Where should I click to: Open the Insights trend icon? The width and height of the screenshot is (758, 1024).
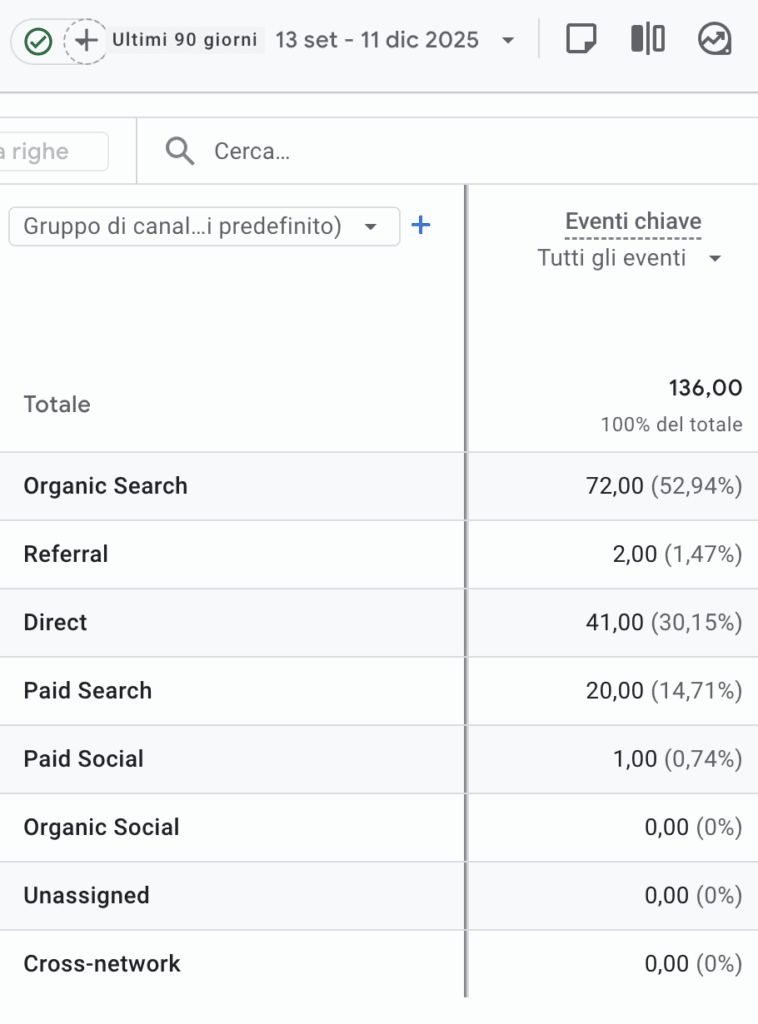click(714, 40)
